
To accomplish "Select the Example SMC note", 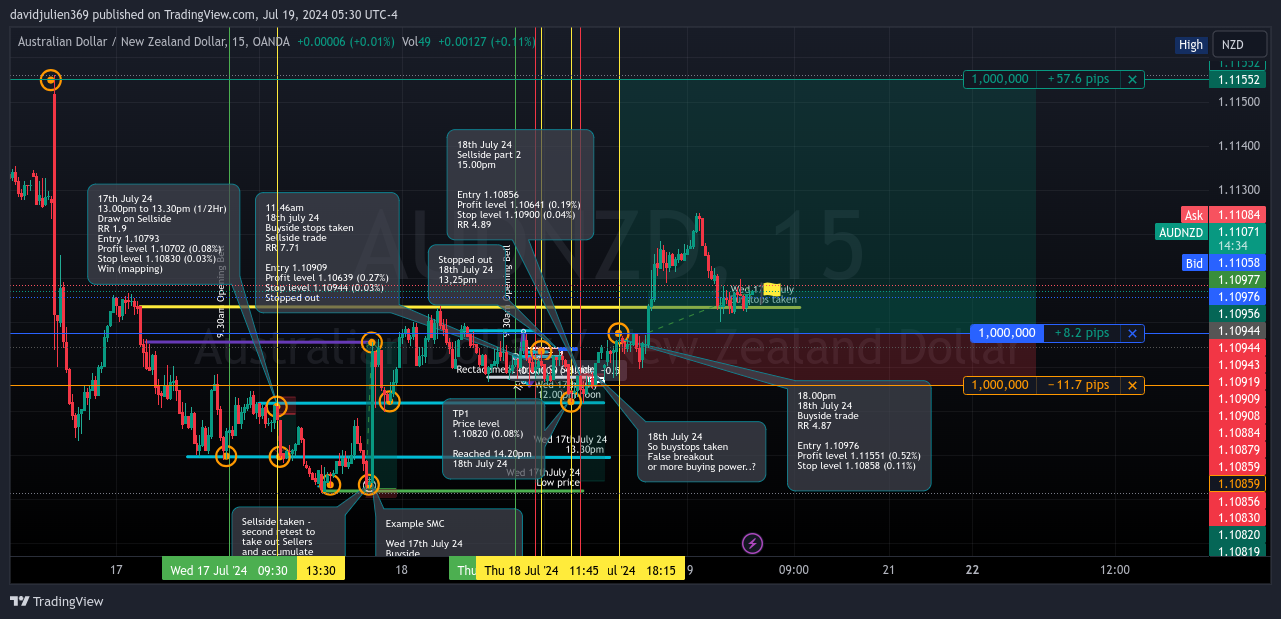I will point(448,534).
